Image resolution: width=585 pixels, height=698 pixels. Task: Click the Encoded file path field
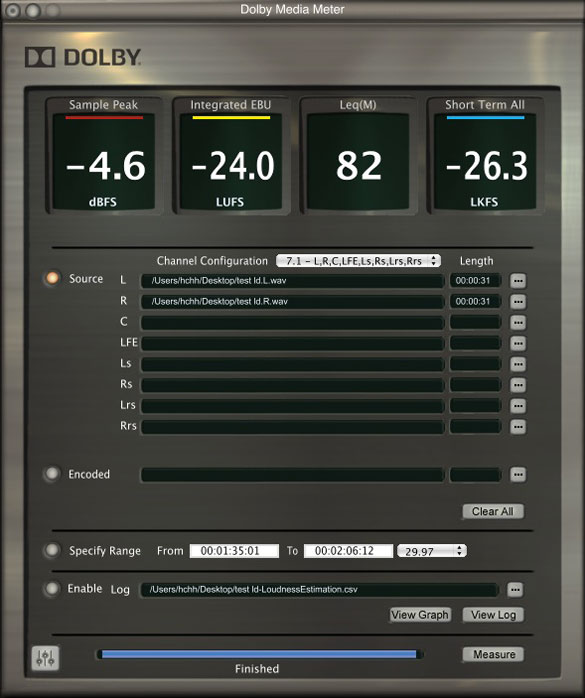click(x=292, y=475)
